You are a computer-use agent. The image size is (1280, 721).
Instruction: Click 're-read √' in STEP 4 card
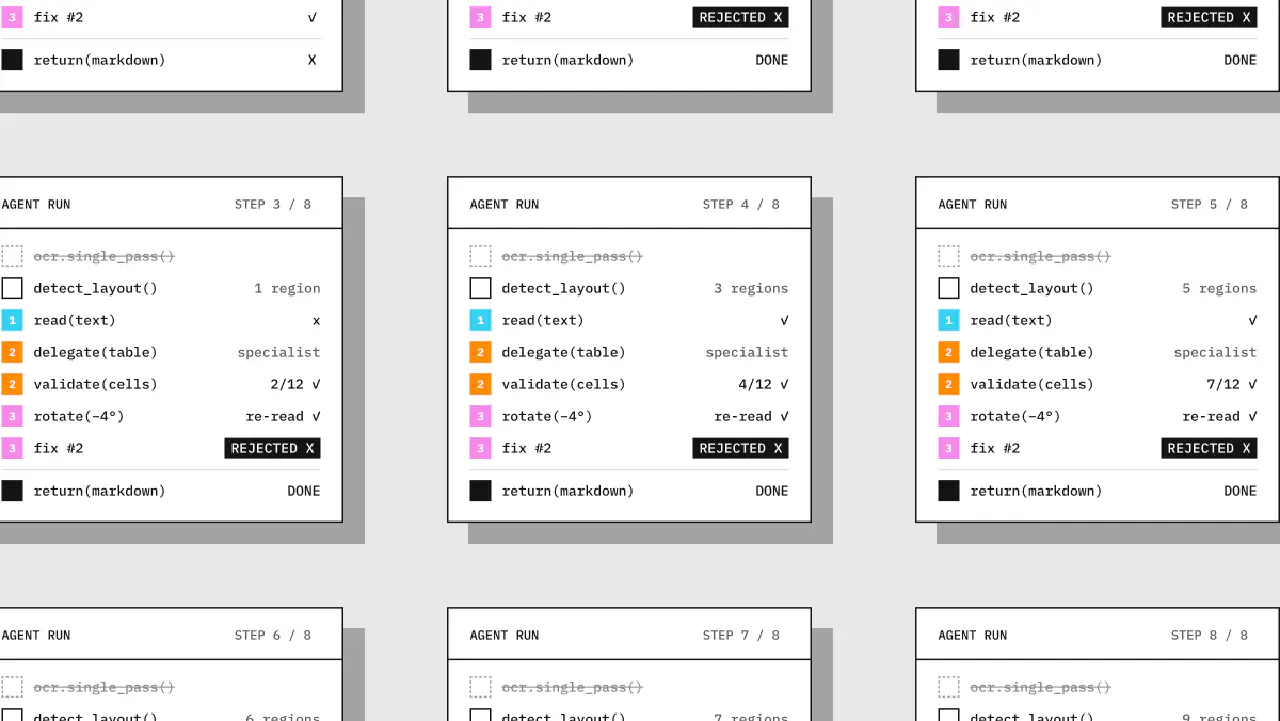751,416
